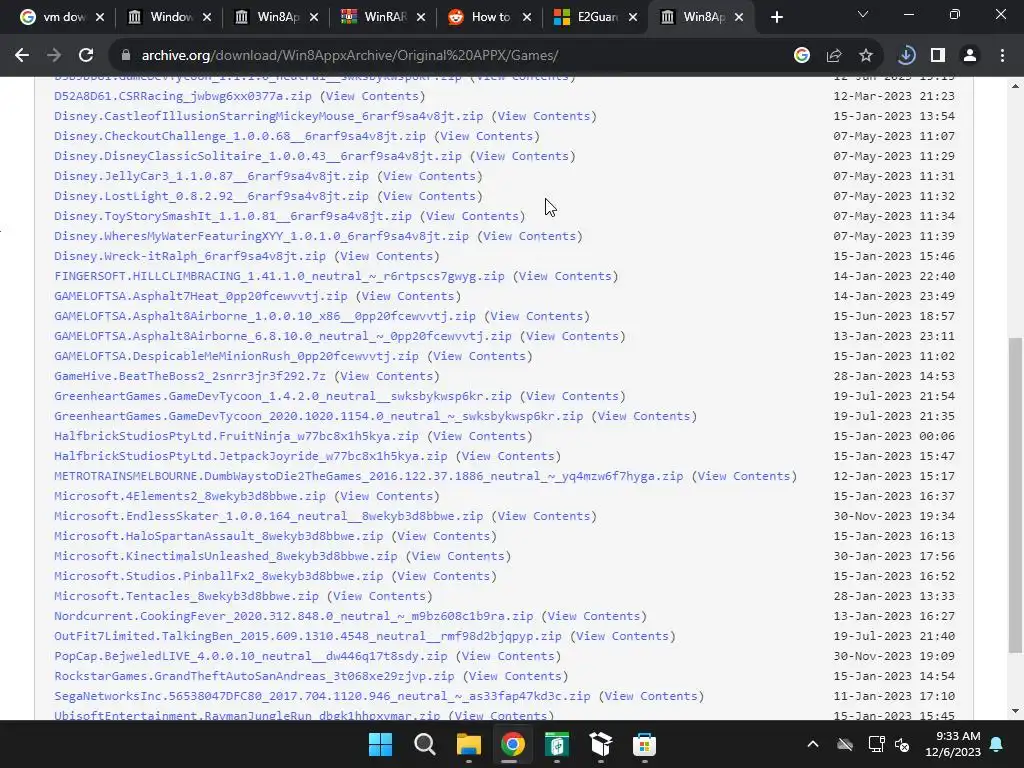Download Asphalt8Airborne_6.8.10.0 zip
The image size is (1024, 768).
[x=283, y=336]
